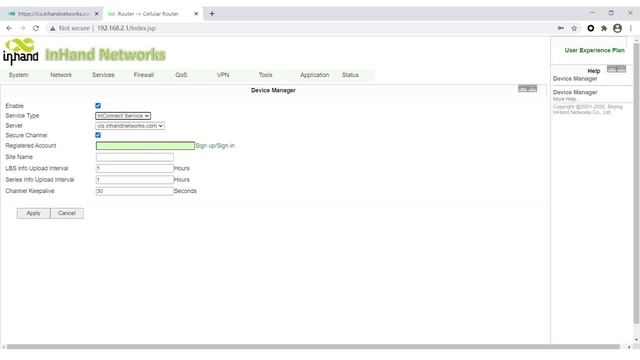Open the User Experience Plan link
Screen dimensions: 640x360
(594, 50)
